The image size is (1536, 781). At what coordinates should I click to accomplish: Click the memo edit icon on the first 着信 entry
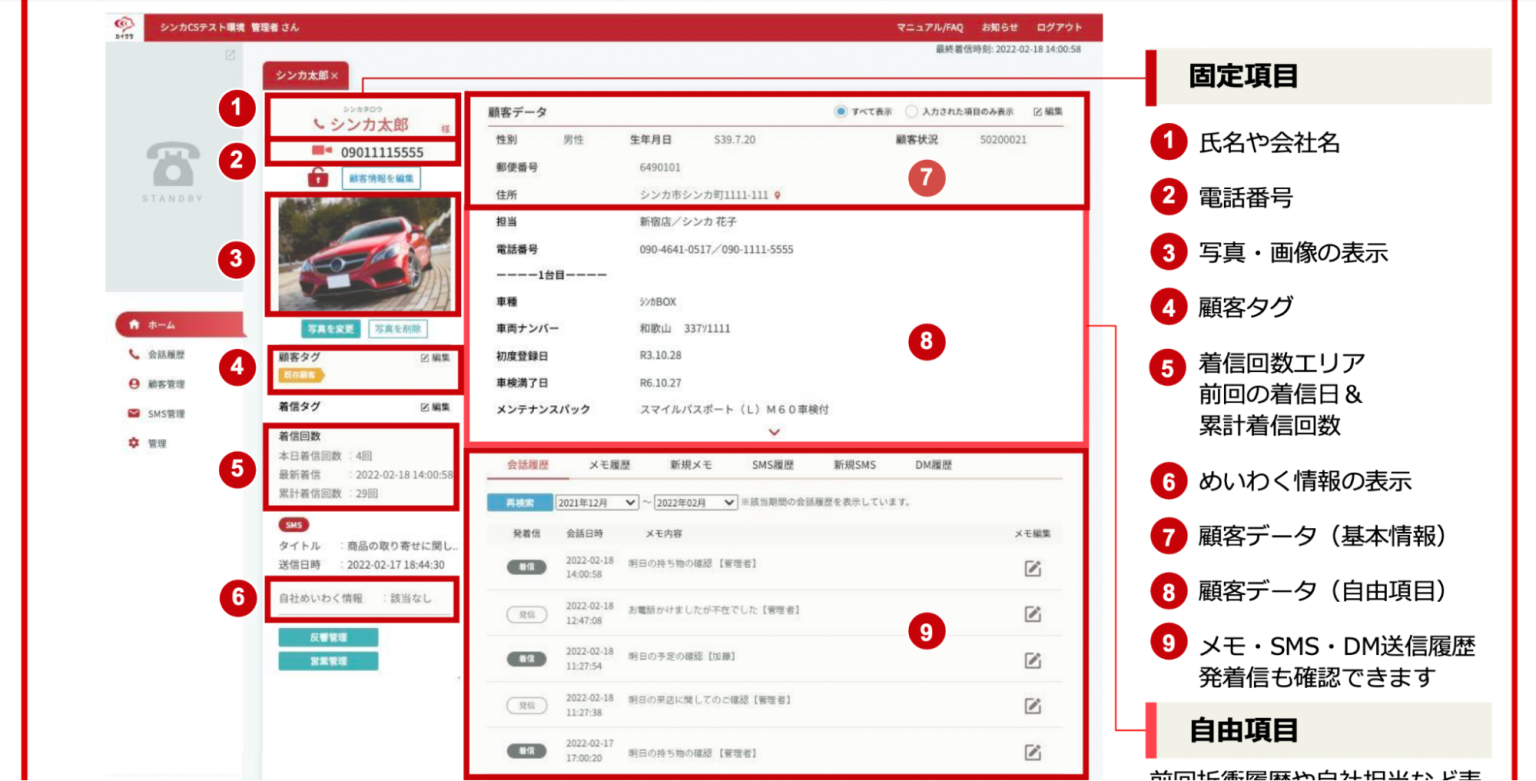(x=1034, y=568)
